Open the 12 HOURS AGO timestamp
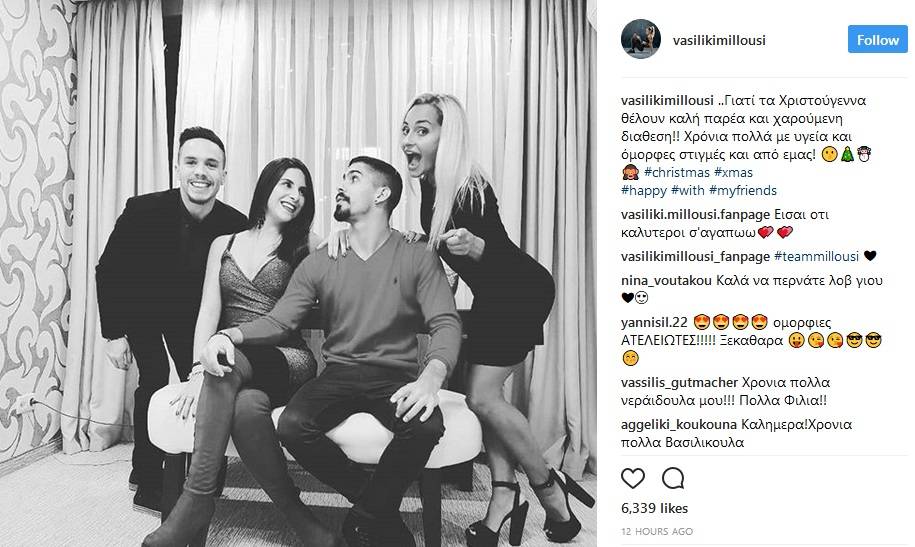The width and height of the screenshot is (915, 547). [x=656, y=532]
